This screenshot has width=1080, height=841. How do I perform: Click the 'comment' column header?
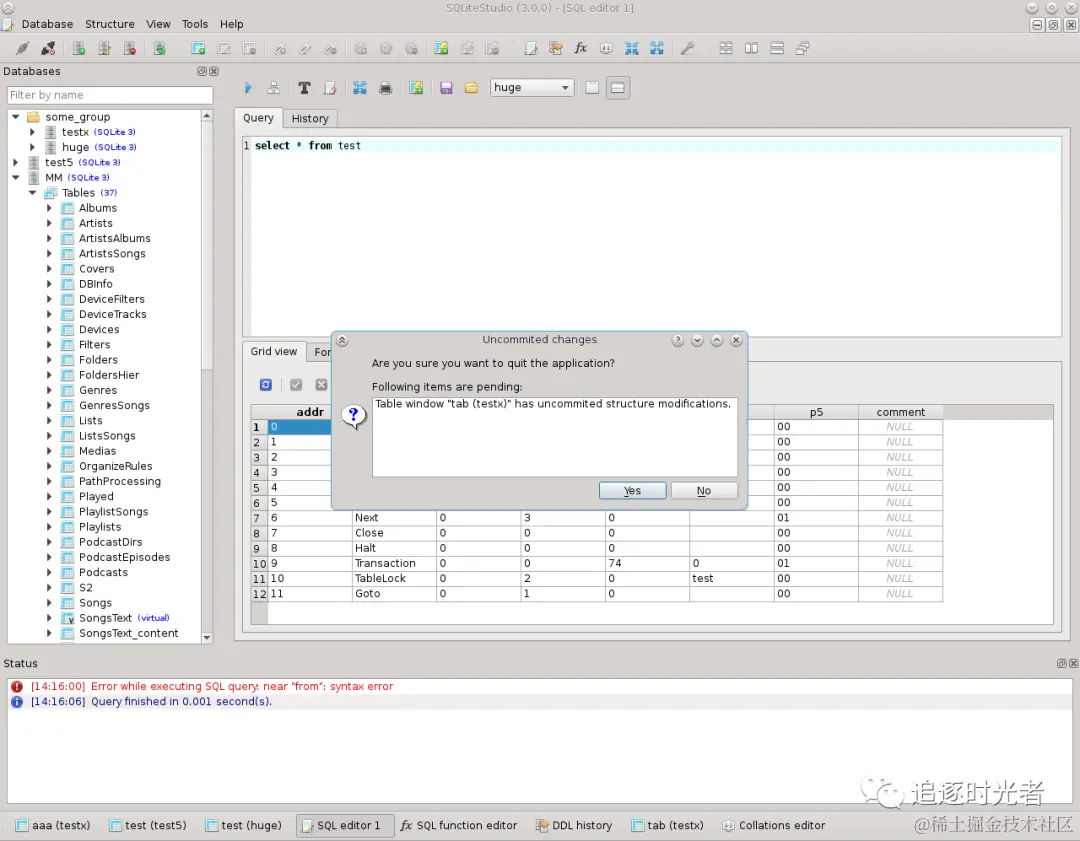click(900, 412)
